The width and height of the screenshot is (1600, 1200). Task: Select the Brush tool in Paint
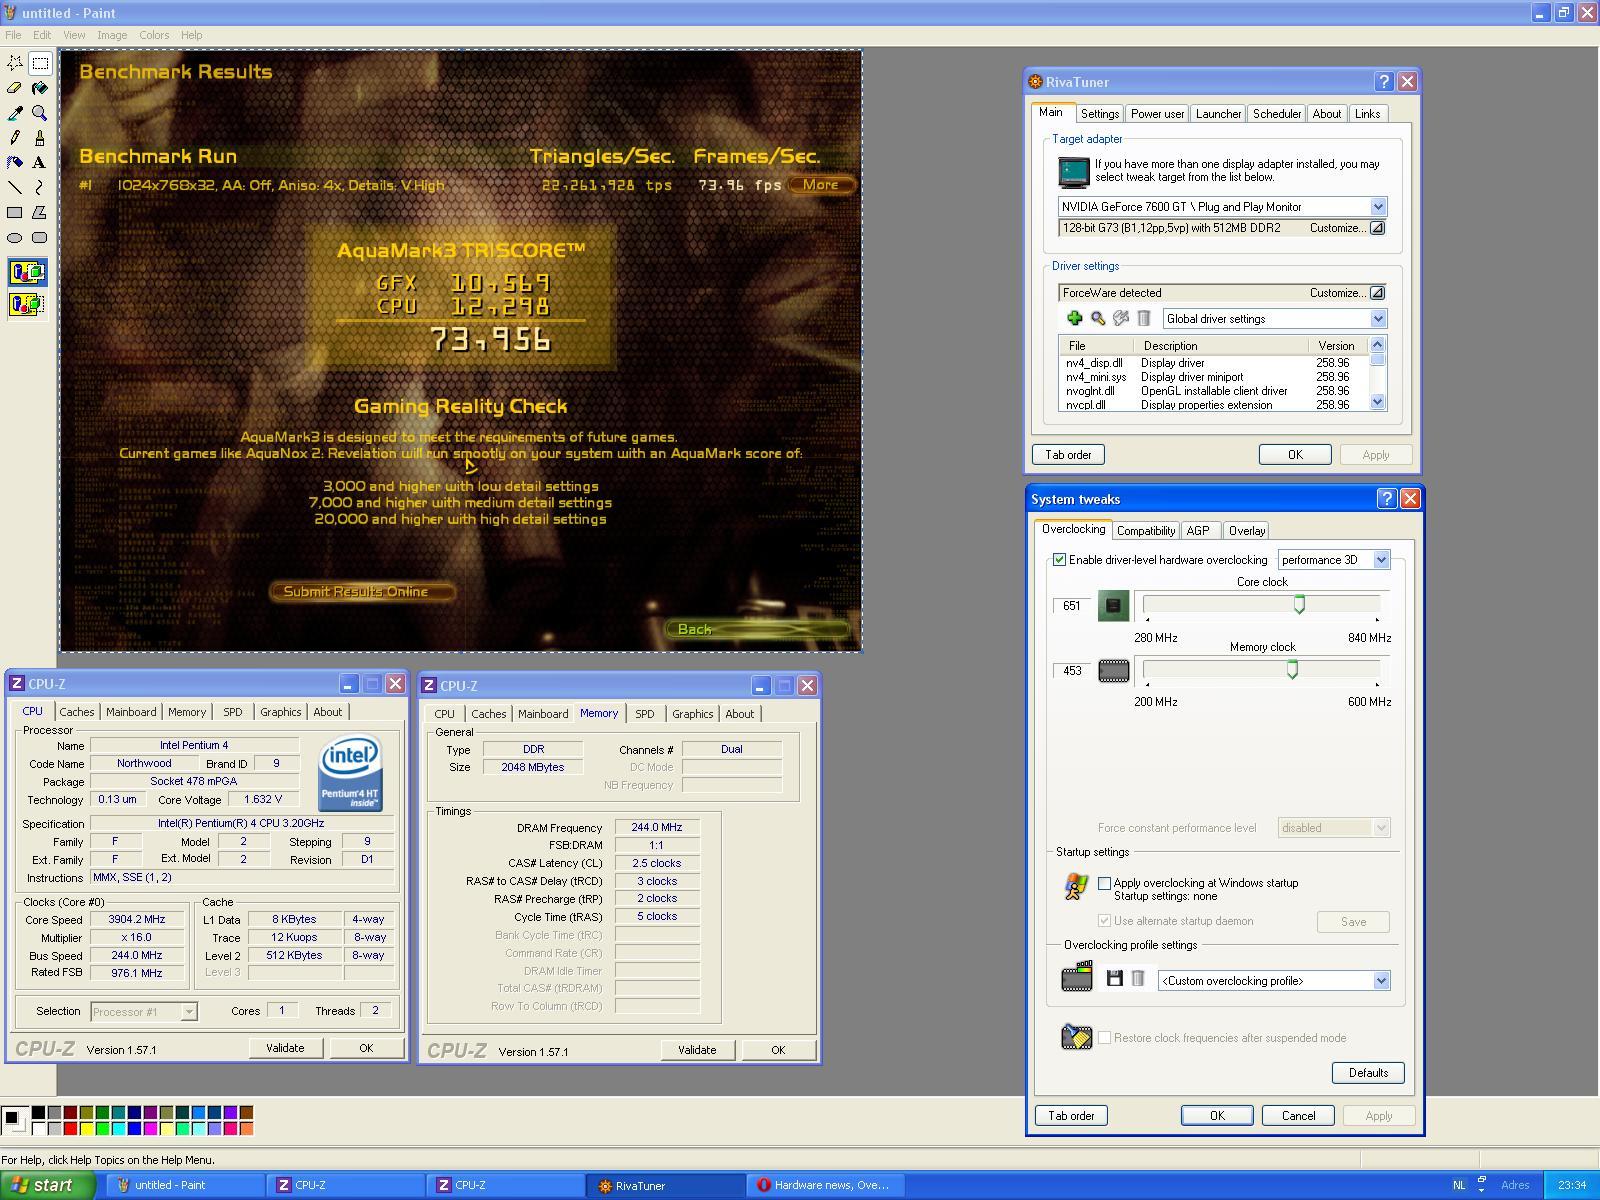point(40,138)
